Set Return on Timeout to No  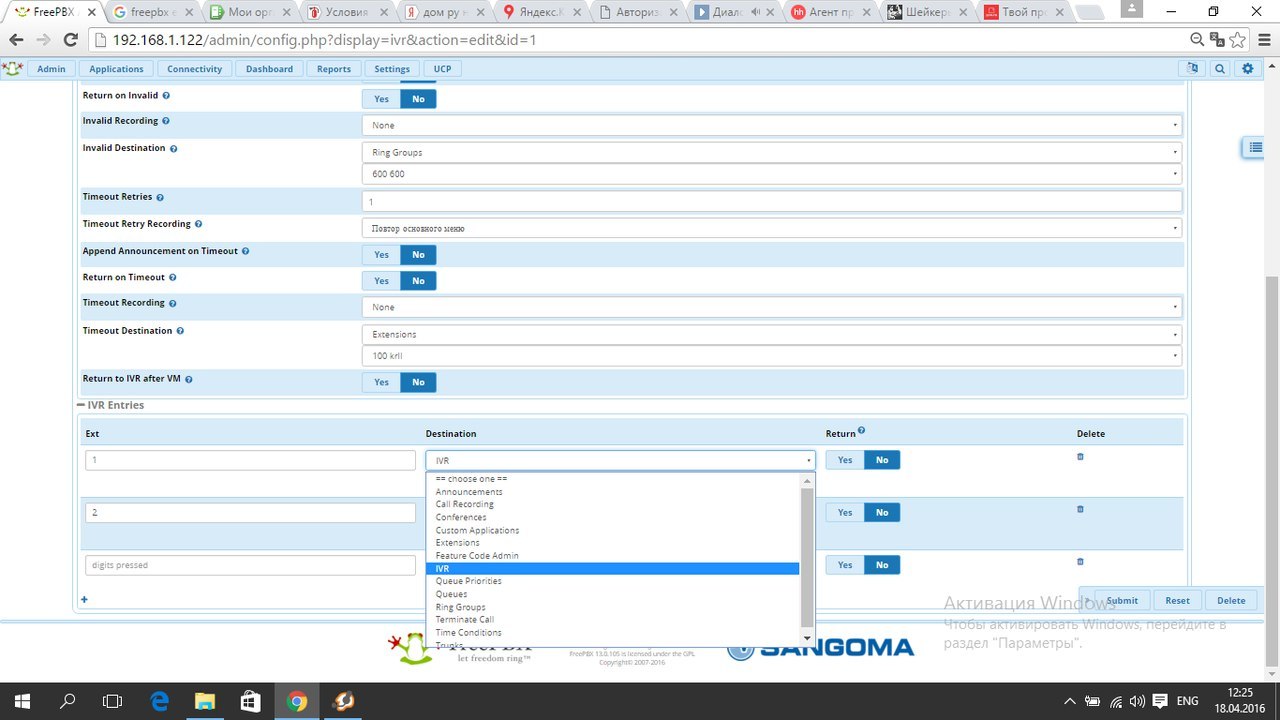coord(418,281)
